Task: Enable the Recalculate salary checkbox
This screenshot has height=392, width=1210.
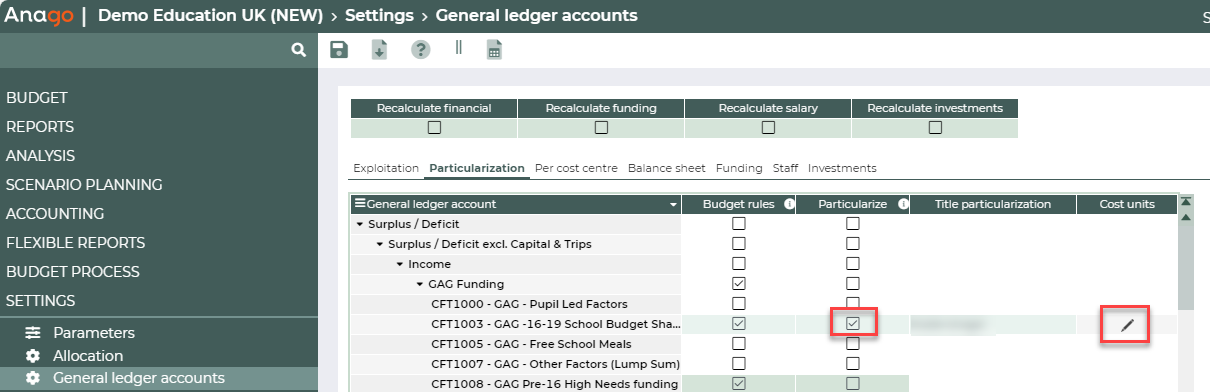Action: click(x=768, y=127)
